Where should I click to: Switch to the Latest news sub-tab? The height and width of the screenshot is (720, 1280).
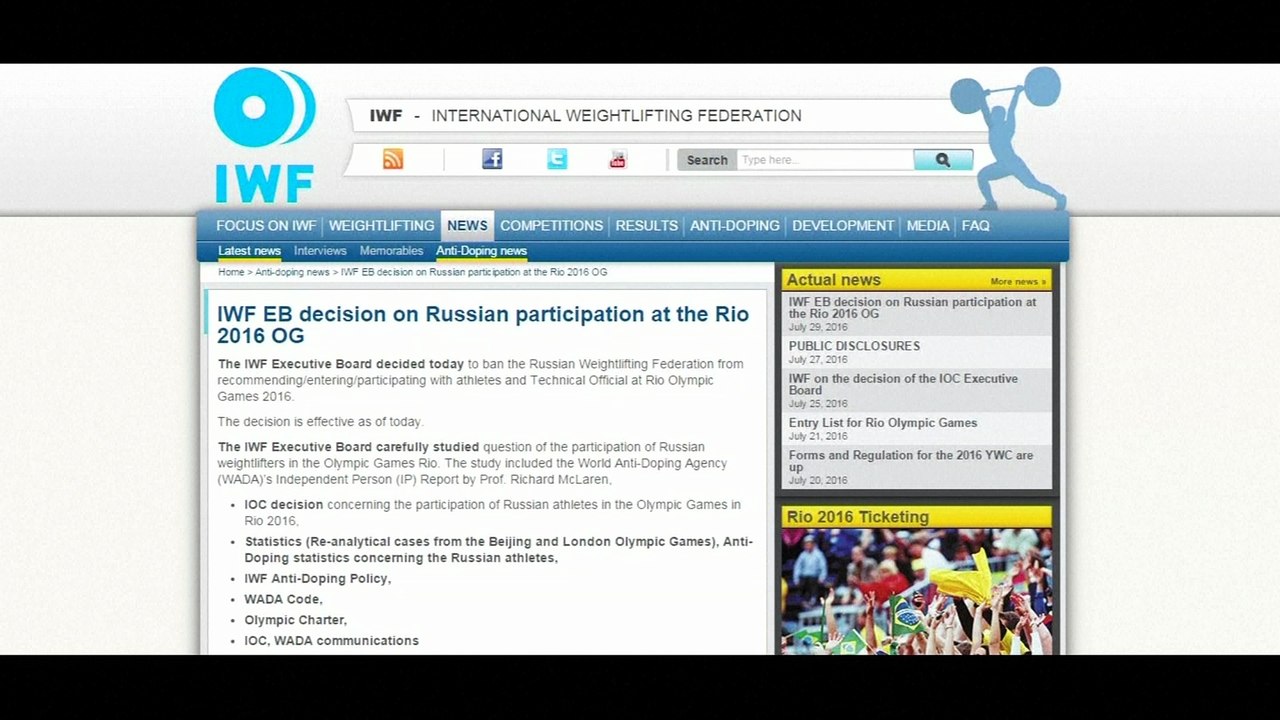tap(249, 251)
